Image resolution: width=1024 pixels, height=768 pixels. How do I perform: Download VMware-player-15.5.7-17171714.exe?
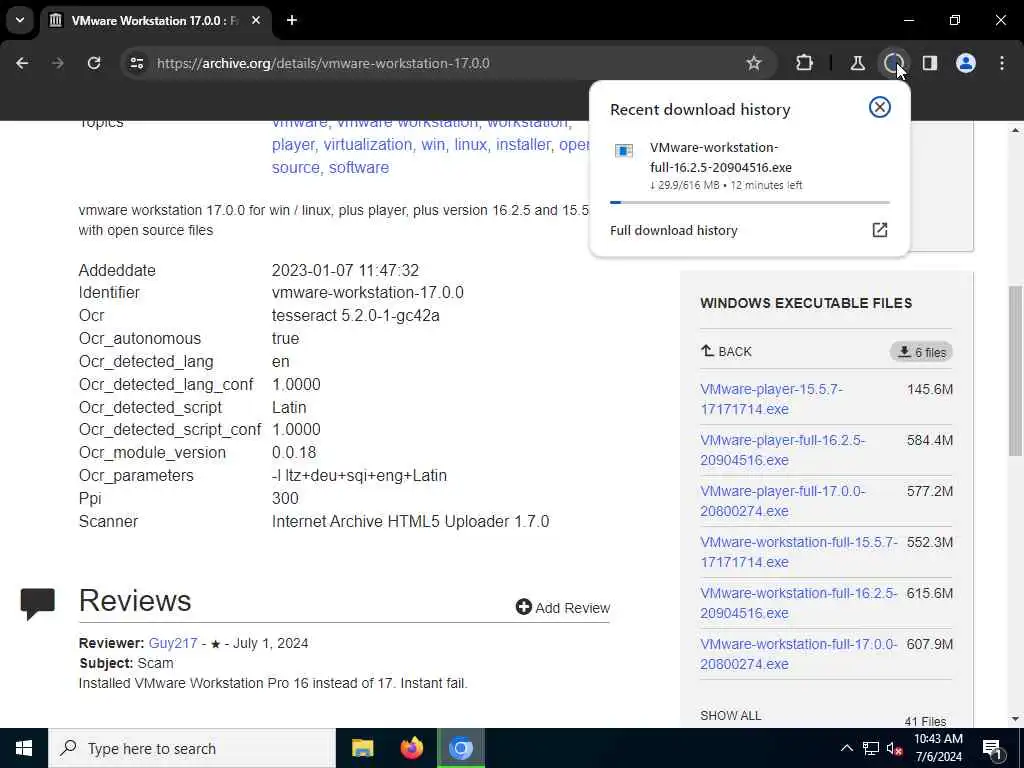(x=771, y=398)
